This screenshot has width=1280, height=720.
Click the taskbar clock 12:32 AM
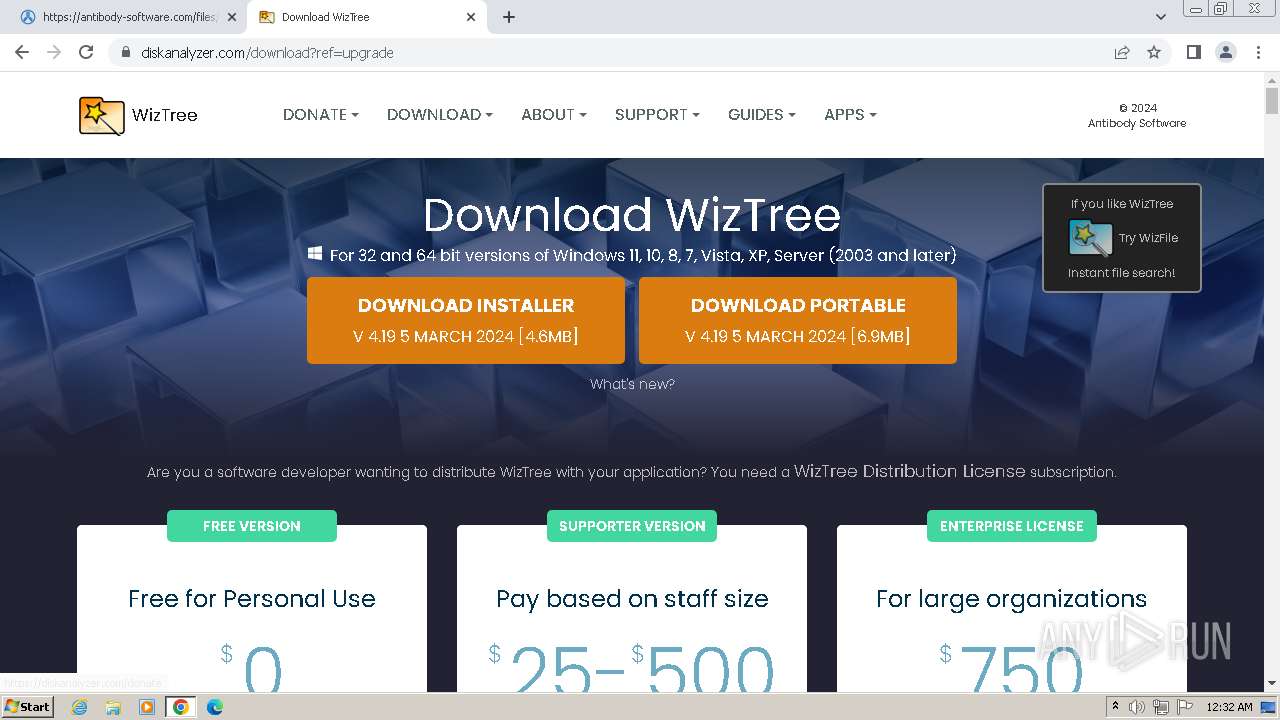[1229, 707]
